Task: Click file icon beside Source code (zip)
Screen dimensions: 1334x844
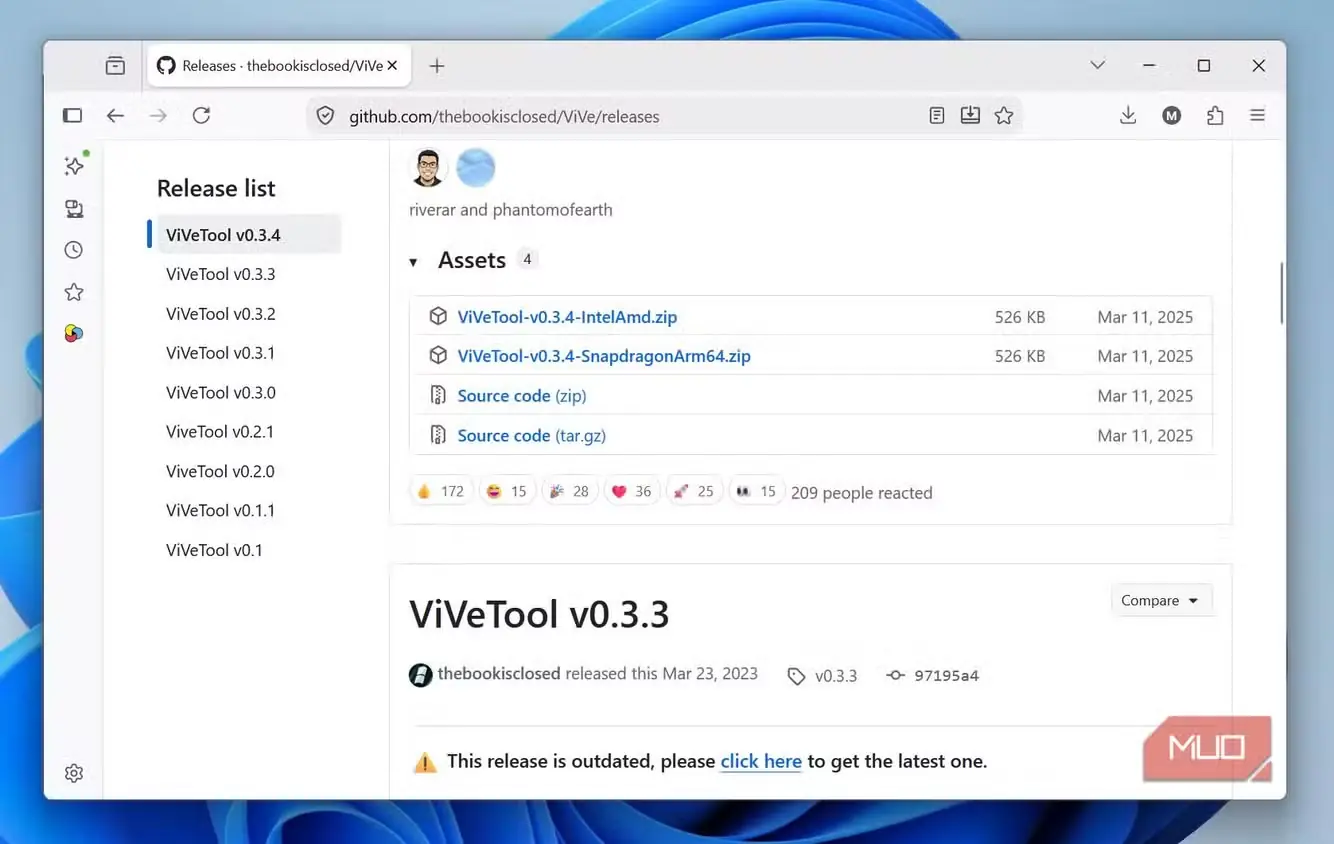Action: (x=438, y=395)
